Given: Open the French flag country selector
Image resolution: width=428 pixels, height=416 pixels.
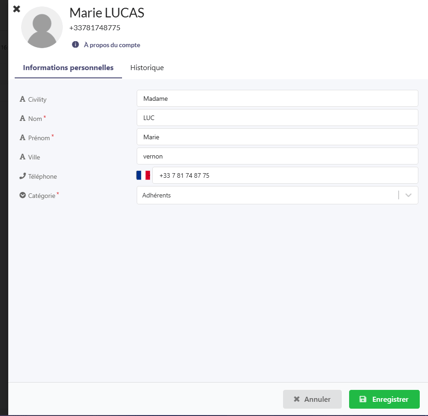Looking at the screenshot, I should [x=143, y=175].
